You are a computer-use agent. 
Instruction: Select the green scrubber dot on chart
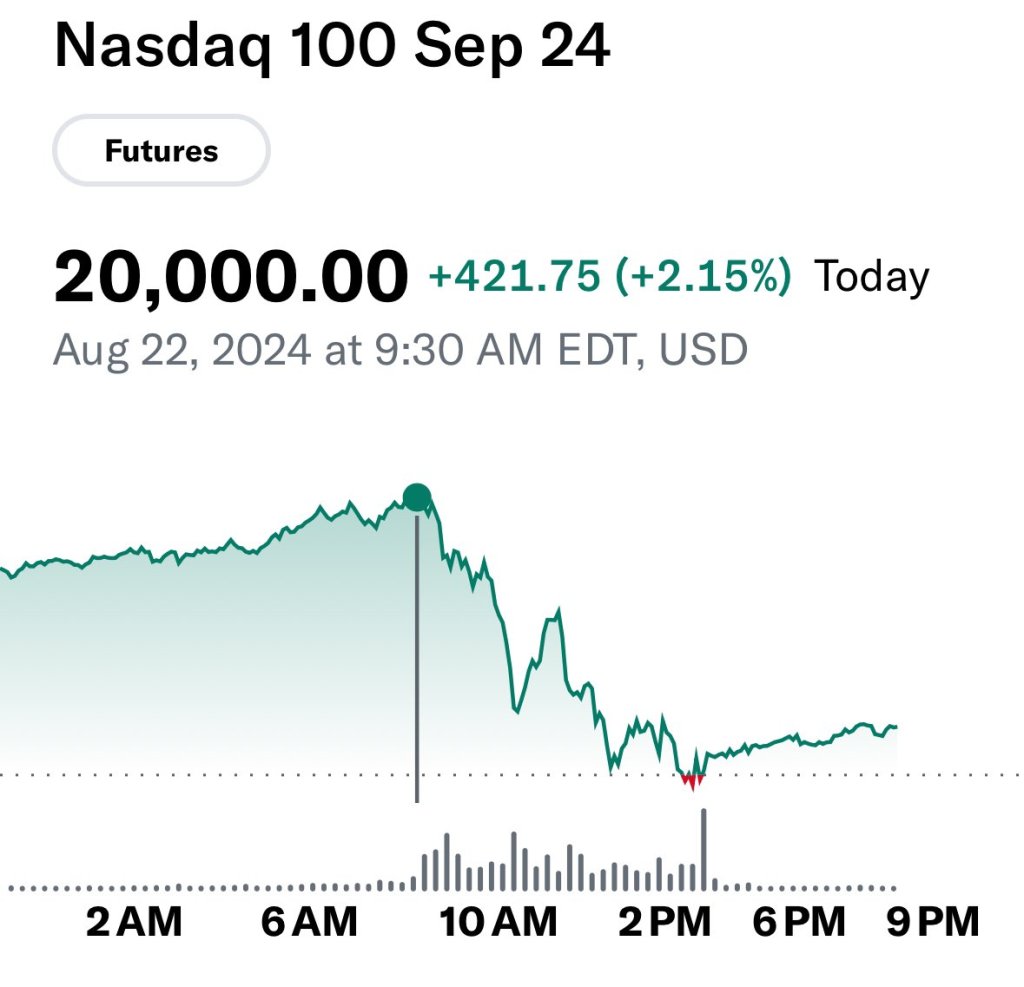[x=417, y=497]
